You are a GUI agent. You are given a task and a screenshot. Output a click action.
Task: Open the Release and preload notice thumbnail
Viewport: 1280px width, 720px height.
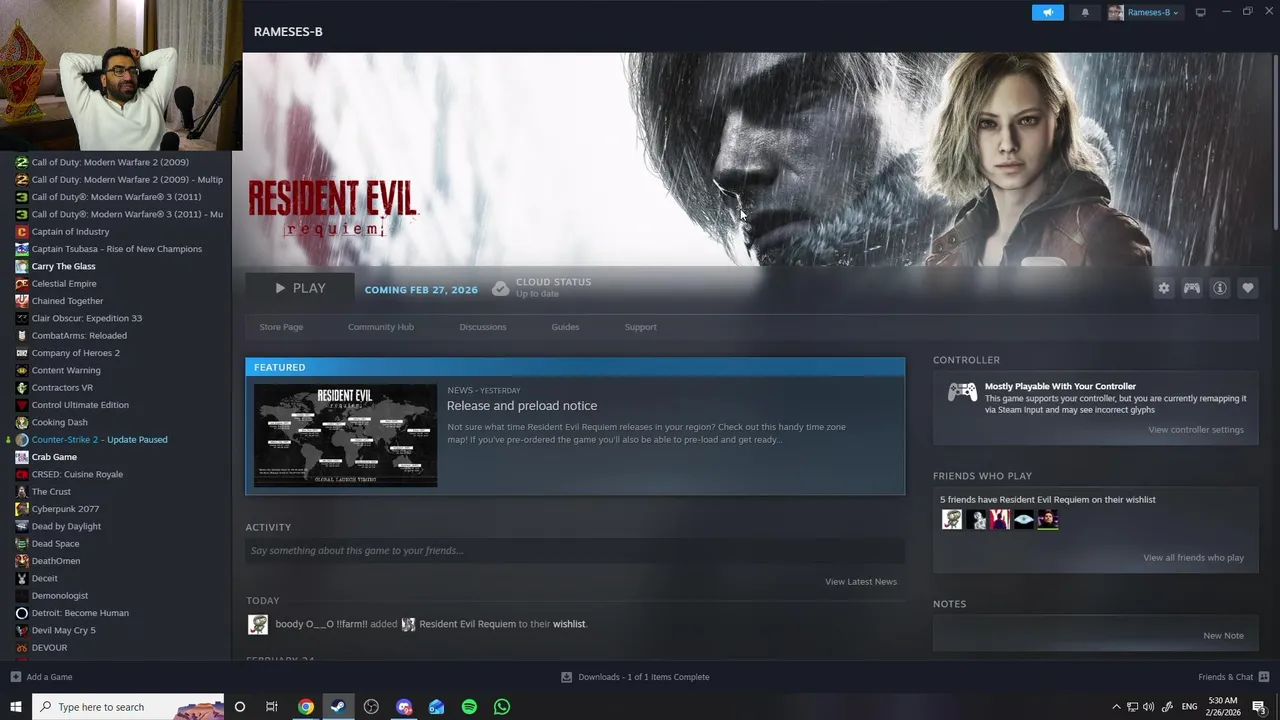(345, 435)
